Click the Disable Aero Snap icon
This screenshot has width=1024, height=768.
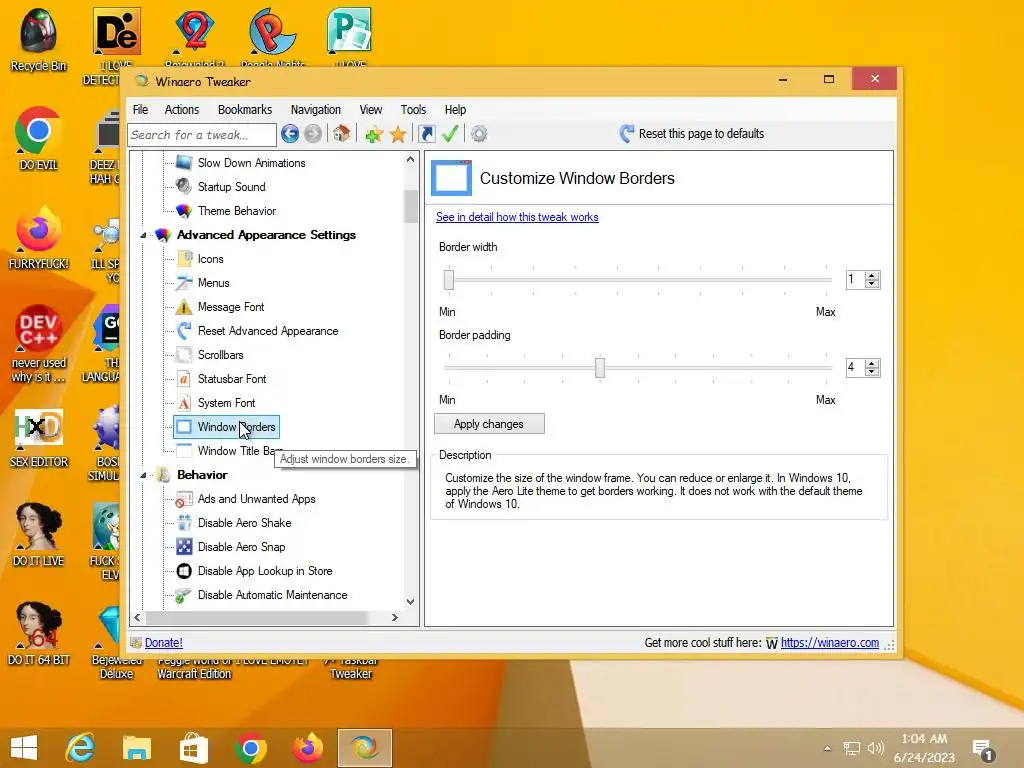(184, 547)
